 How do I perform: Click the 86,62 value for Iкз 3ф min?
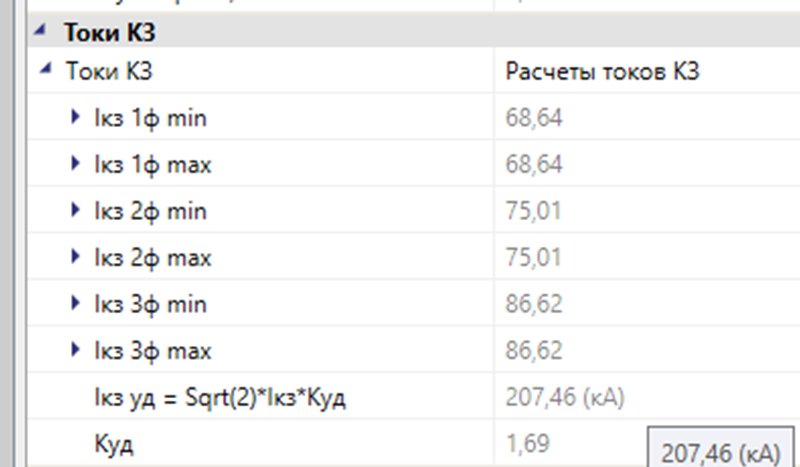[535, 304]
